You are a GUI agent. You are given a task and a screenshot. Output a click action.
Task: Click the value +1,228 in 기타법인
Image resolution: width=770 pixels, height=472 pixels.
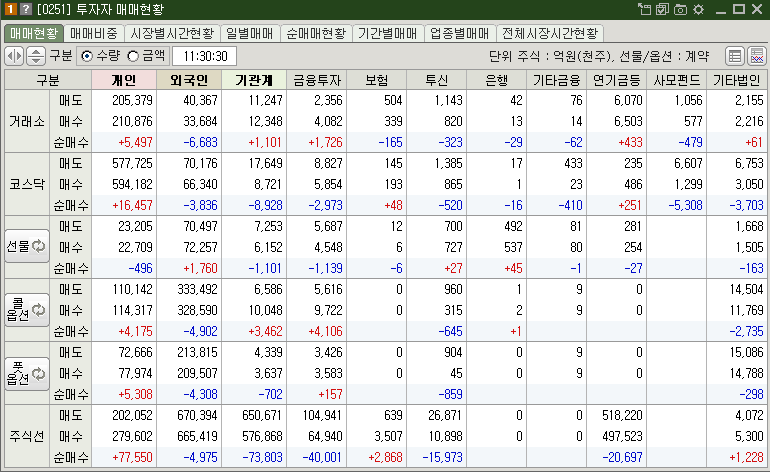pos(746,457)
